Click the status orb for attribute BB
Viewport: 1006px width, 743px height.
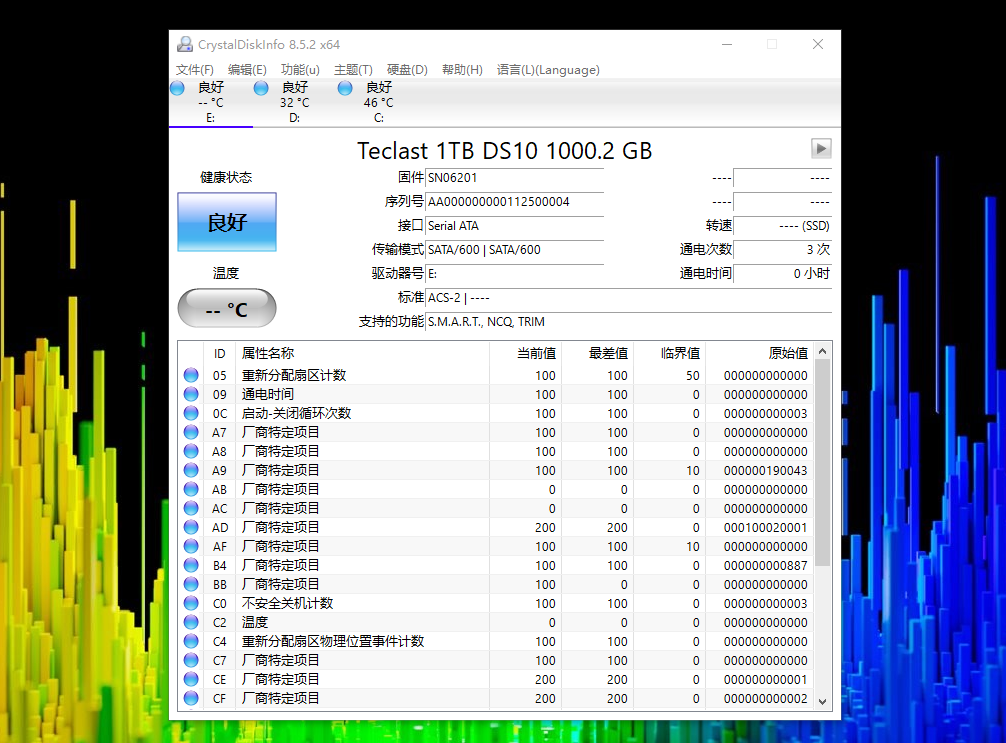[x=191, y=584]
